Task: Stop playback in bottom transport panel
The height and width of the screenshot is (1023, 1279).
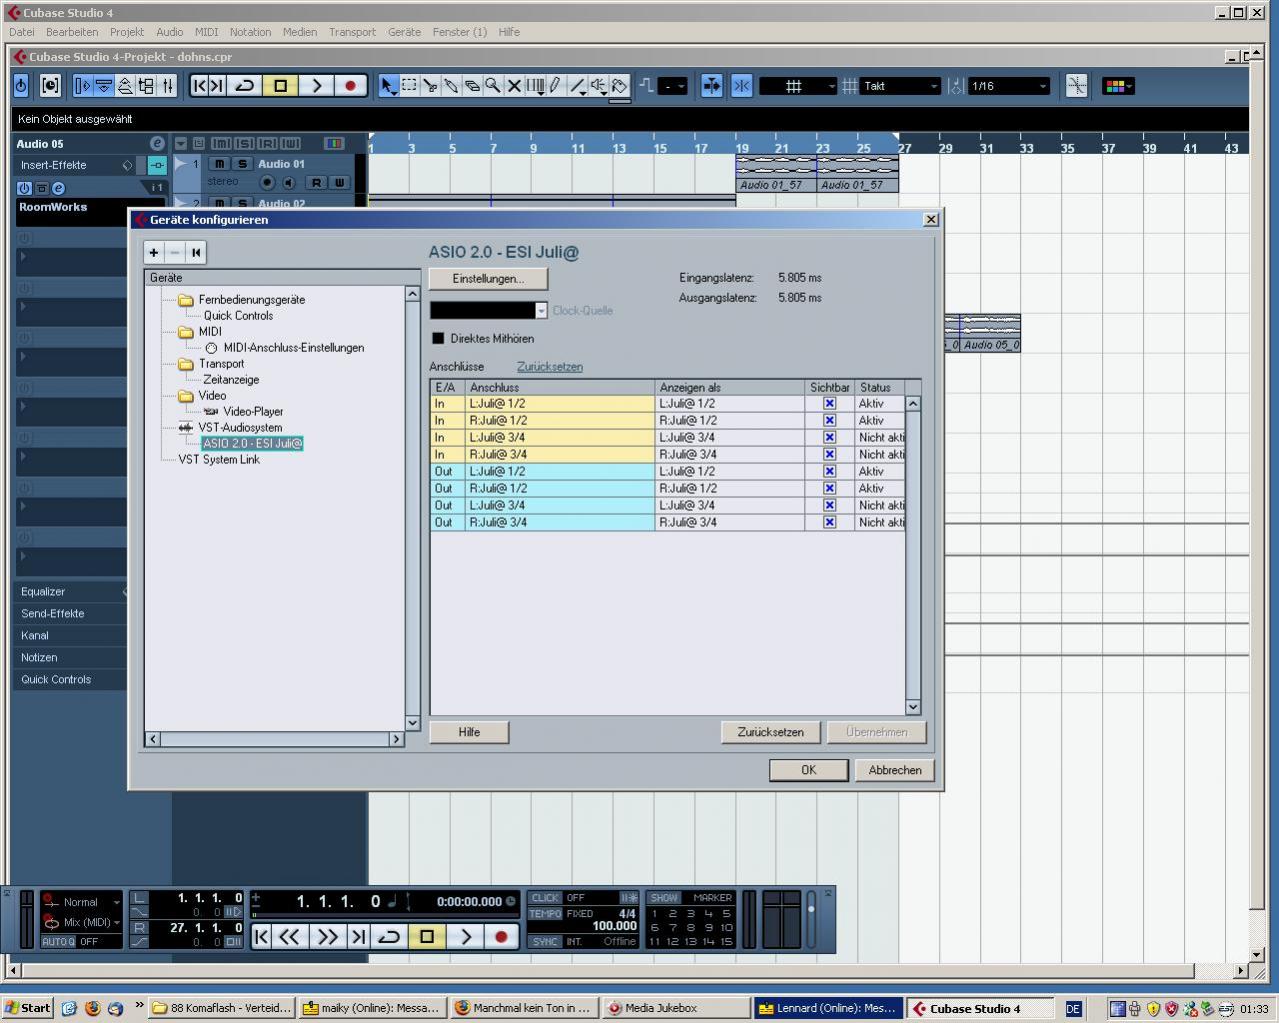Action: coord(427,937)
